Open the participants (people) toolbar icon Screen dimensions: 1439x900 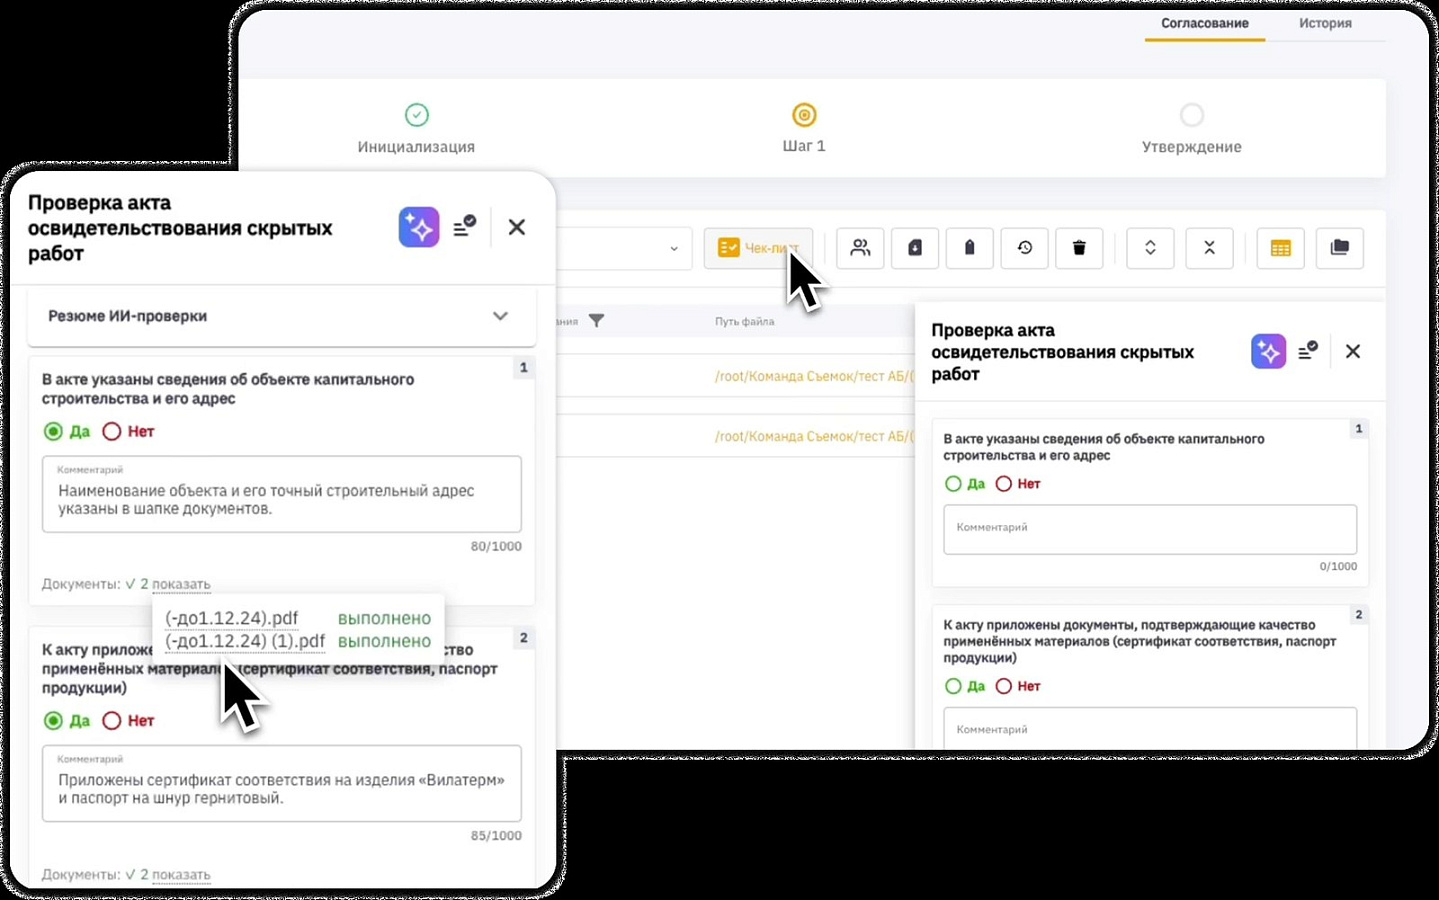coord(860,248)
